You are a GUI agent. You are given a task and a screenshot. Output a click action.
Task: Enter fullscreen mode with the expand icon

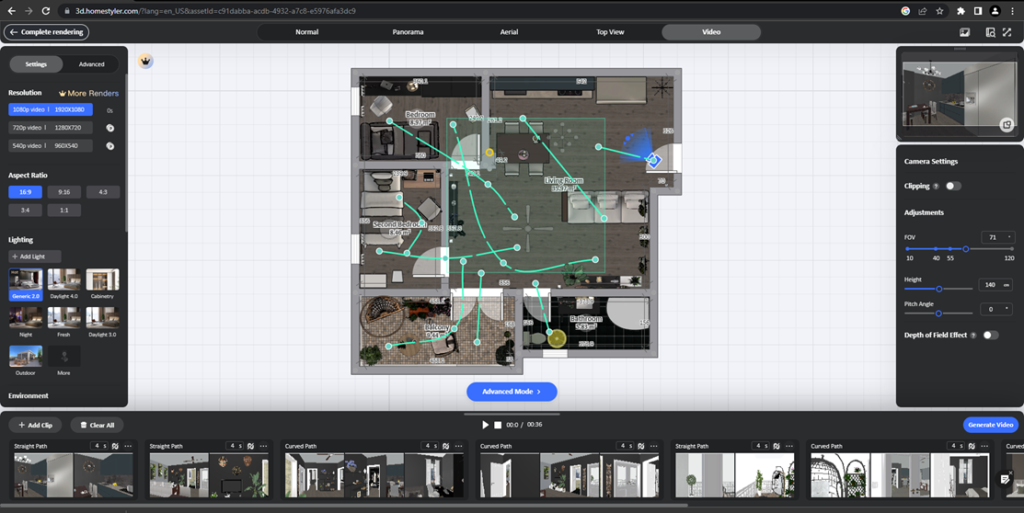coord(1009,32)
